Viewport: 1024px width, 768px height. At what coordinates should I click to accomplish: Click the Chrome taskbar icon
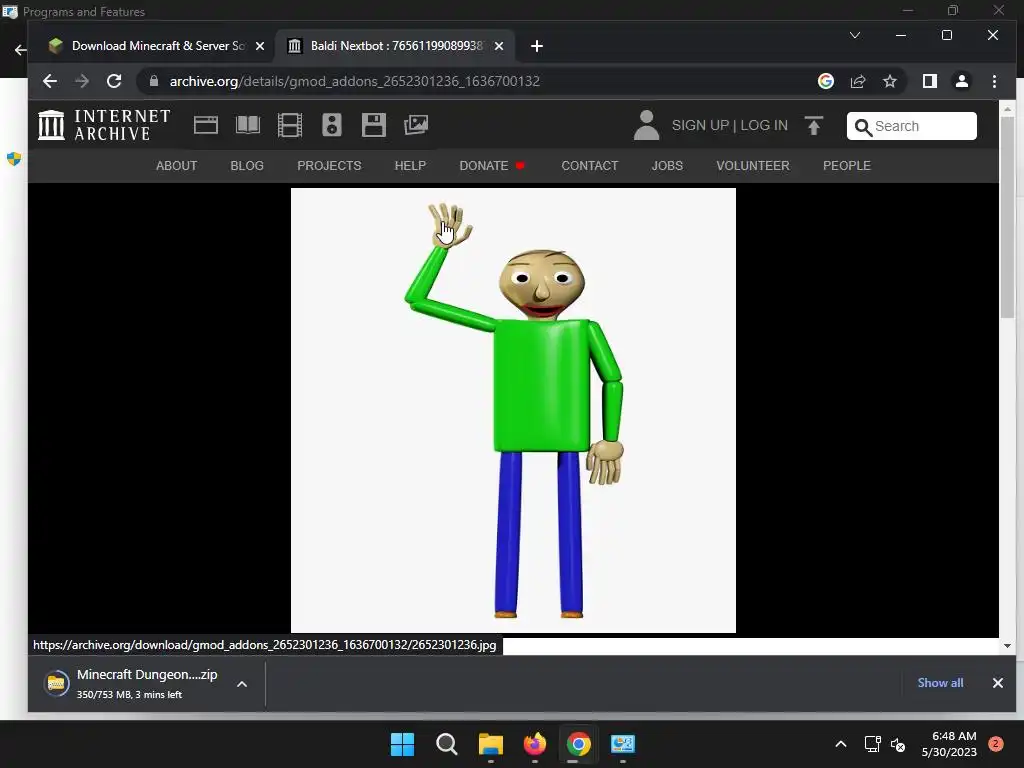pos(579,744)
